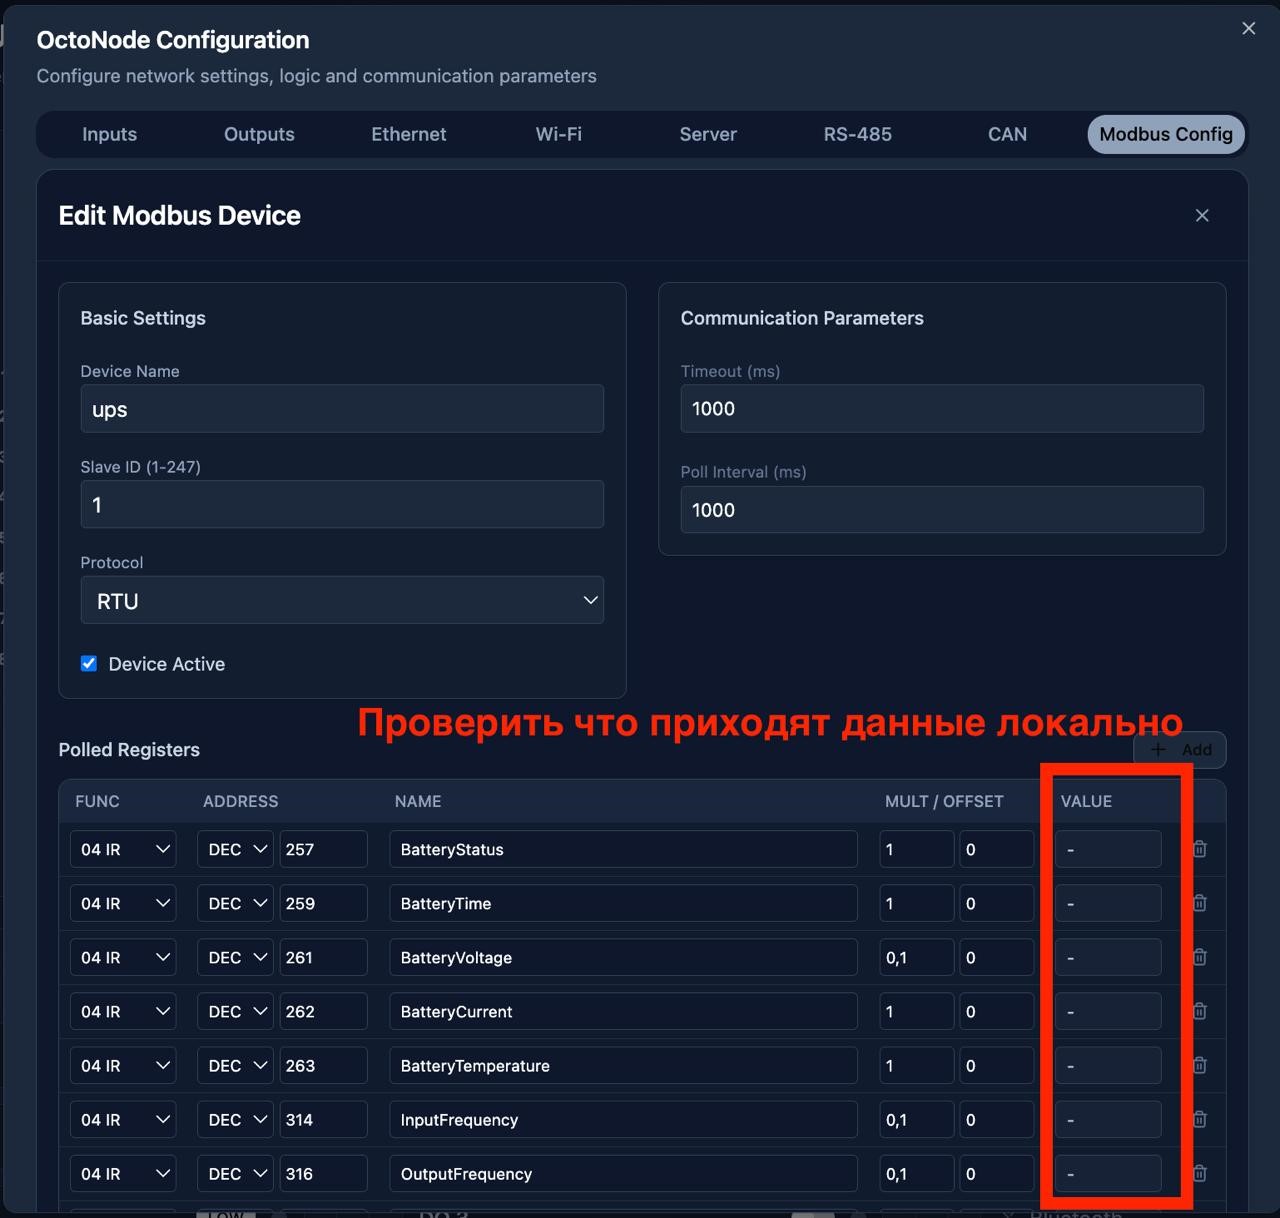Go to the Wi-Fi tab

pos(558,134)
